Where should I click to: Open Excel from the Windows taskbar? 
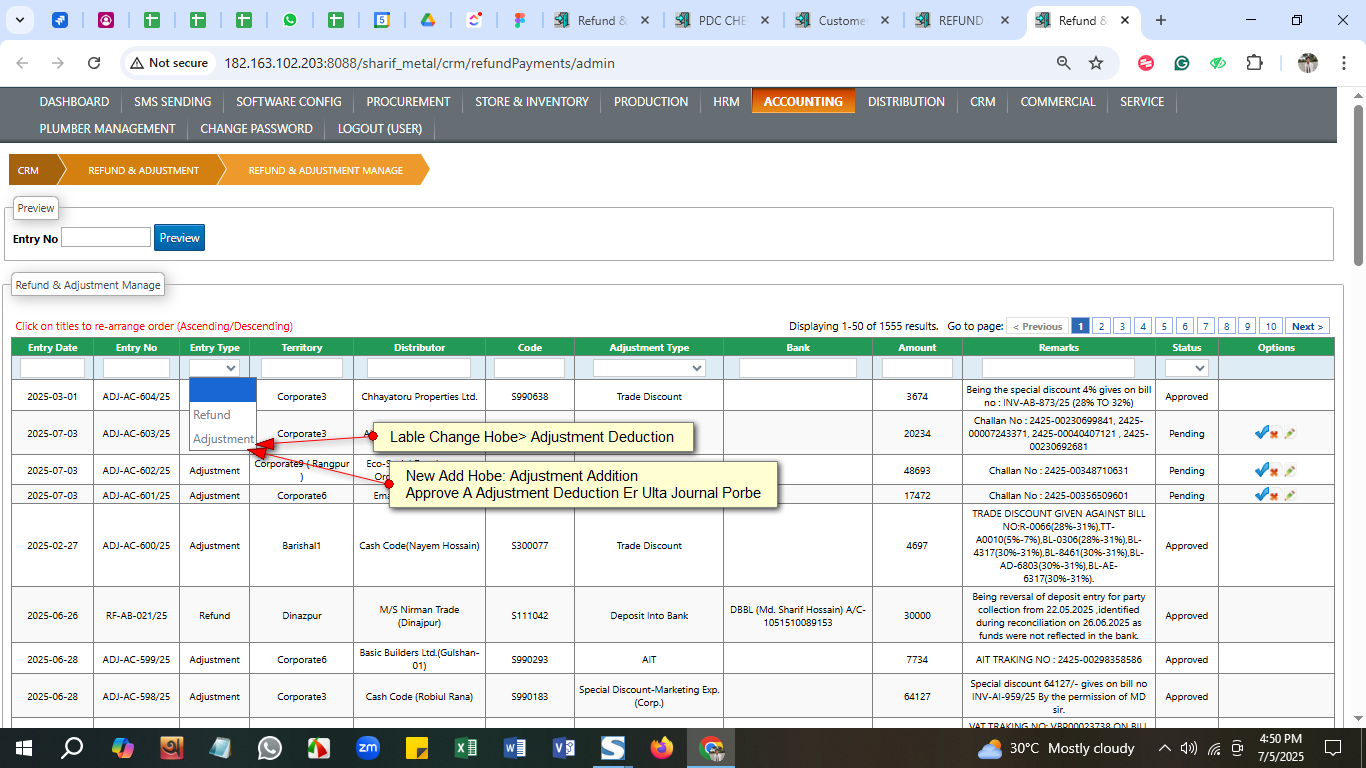pyautogui.click(x=466, y=748)
